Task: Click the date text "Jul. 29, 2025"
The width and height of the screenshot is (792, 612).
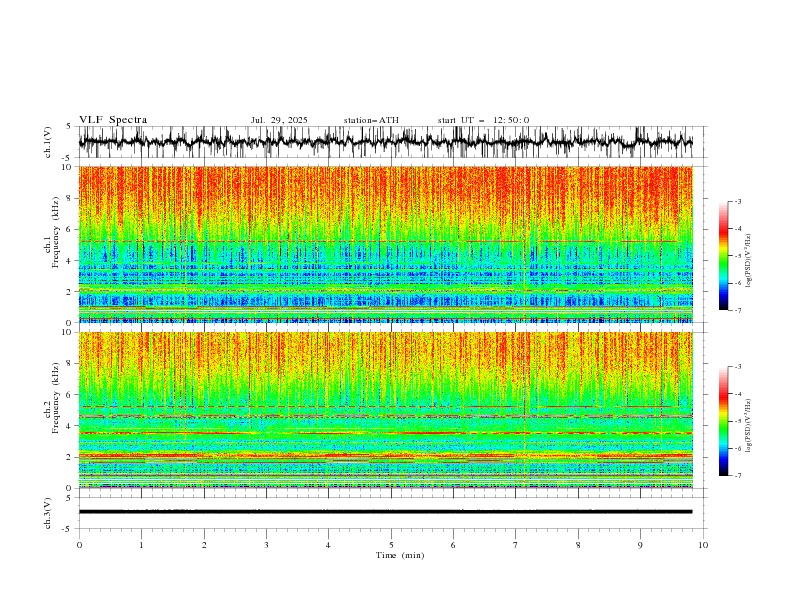Action: coord(279,120)
